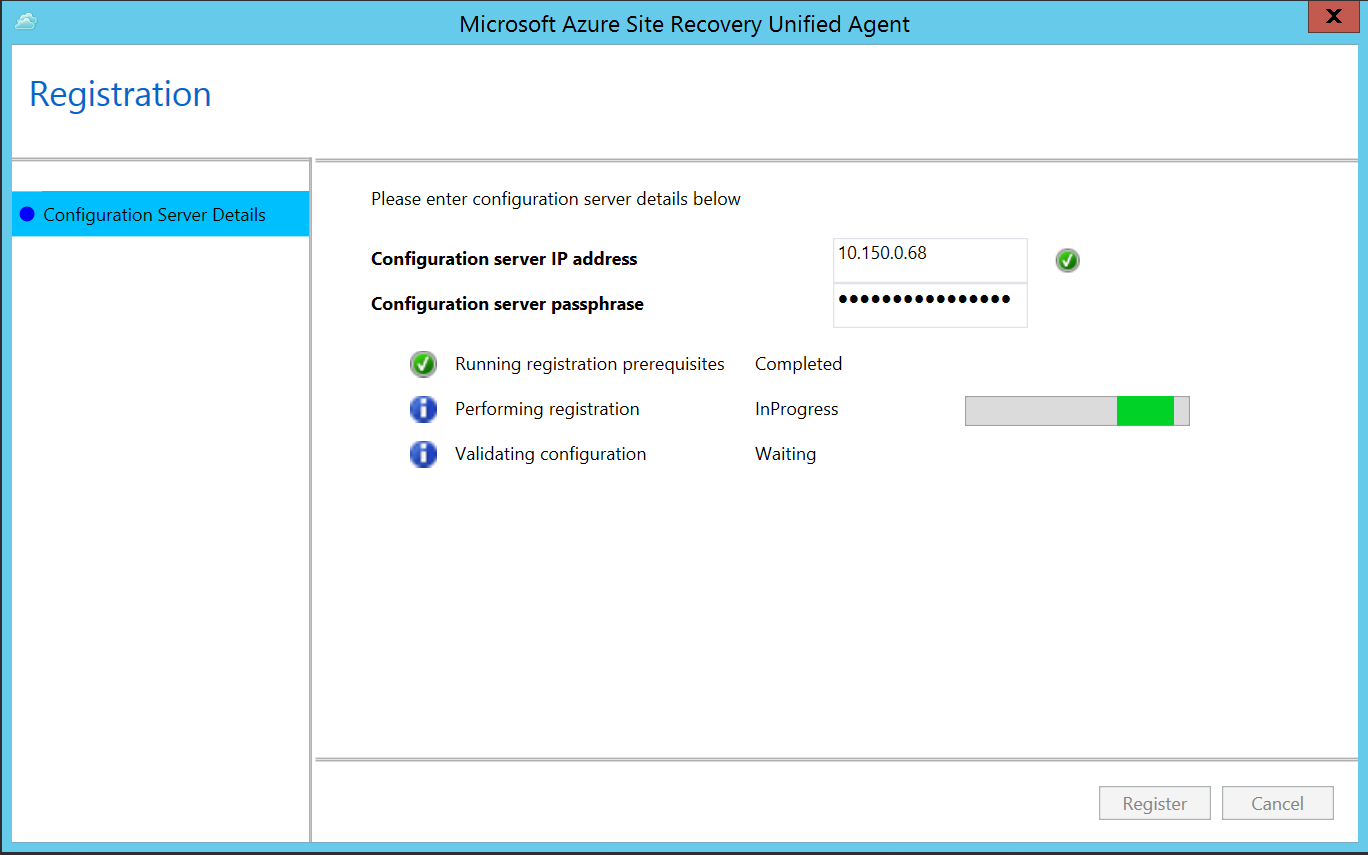This screenshot has width=1368, height=855.
Task: Focus the Configuration server passphrase field
Action: 930,305
